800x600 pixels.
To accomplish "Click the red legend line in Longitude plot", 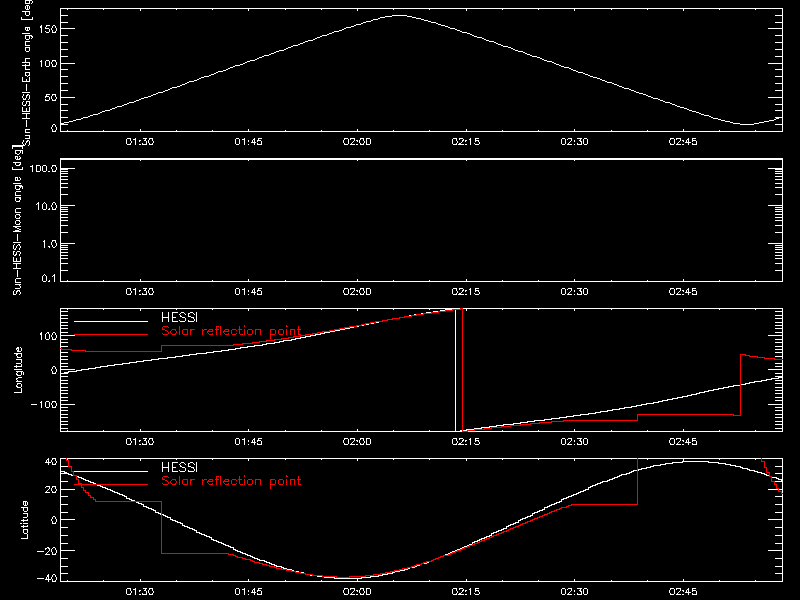I will tap(111, 335).
